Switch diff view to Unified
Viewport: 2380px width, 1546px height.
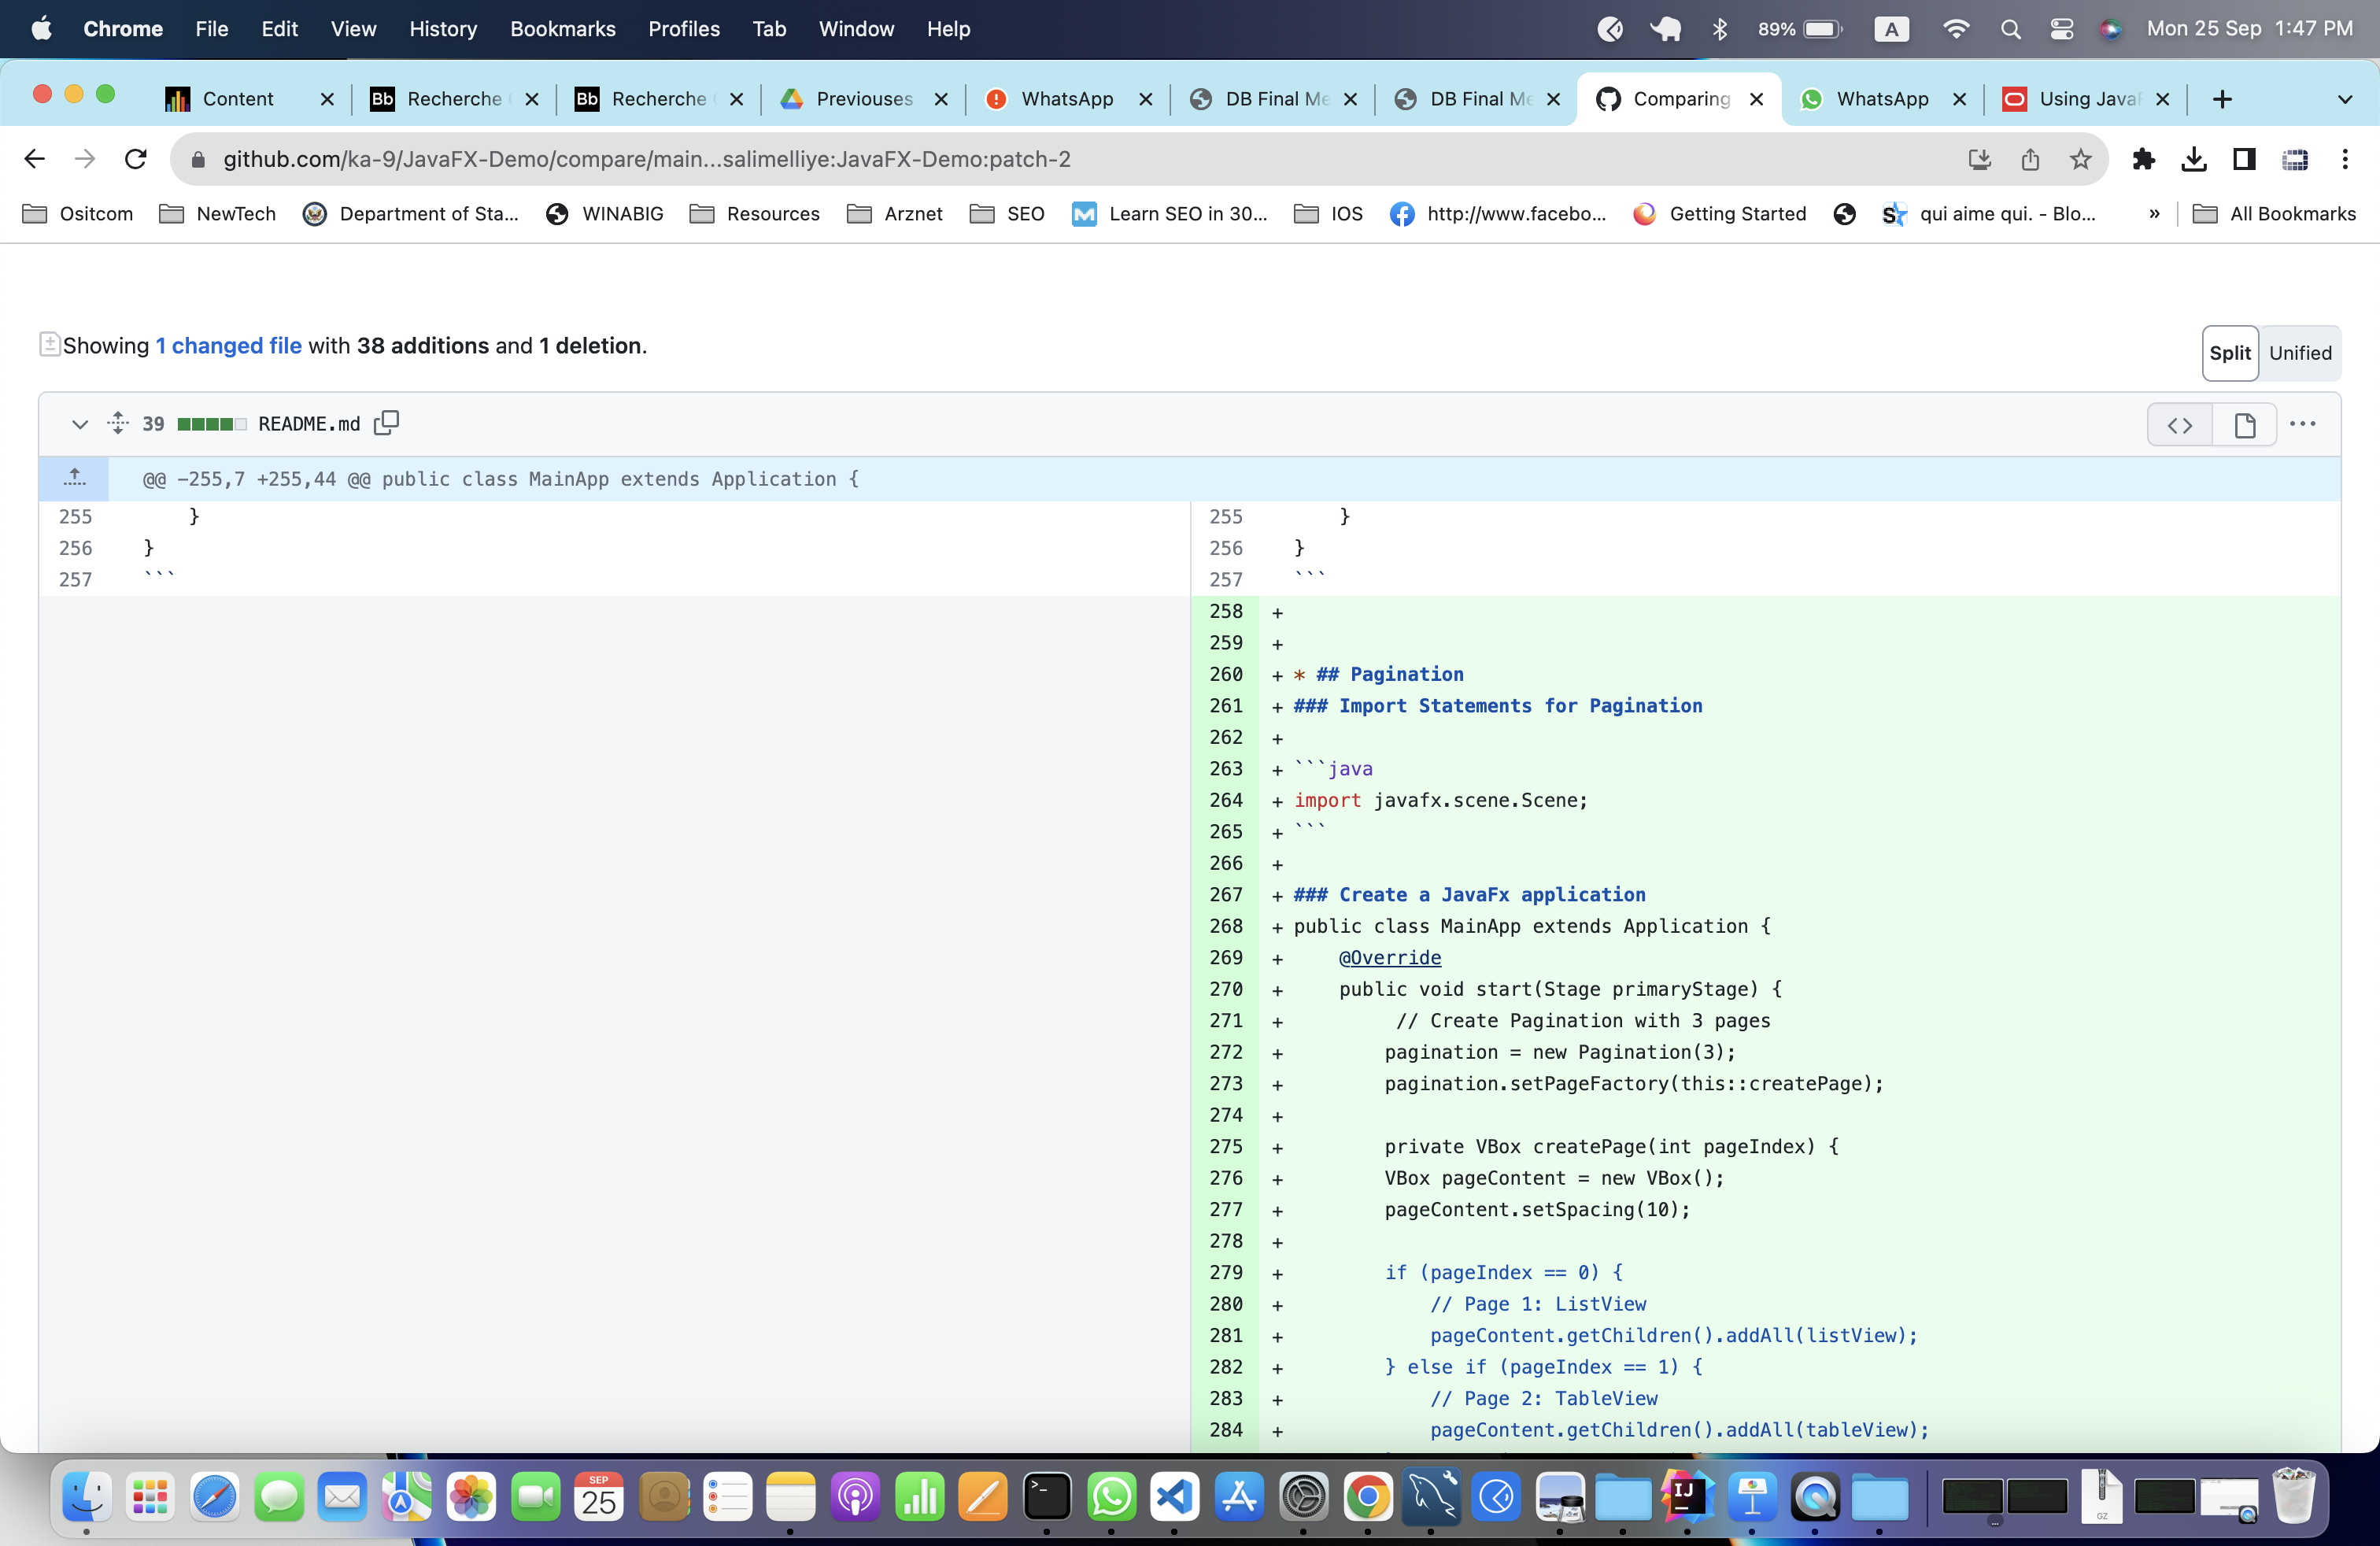2299,353
